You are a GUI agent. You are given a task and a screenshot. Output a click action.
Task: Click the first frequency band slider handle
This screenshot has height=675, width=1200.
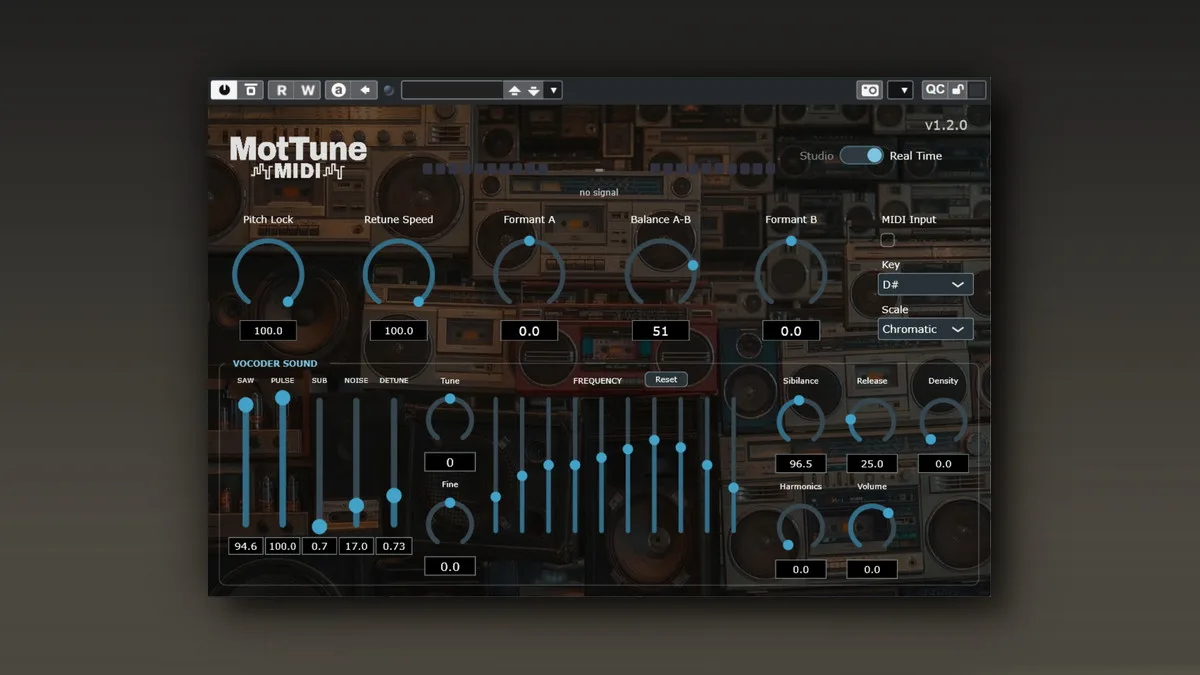click(495, 497)
